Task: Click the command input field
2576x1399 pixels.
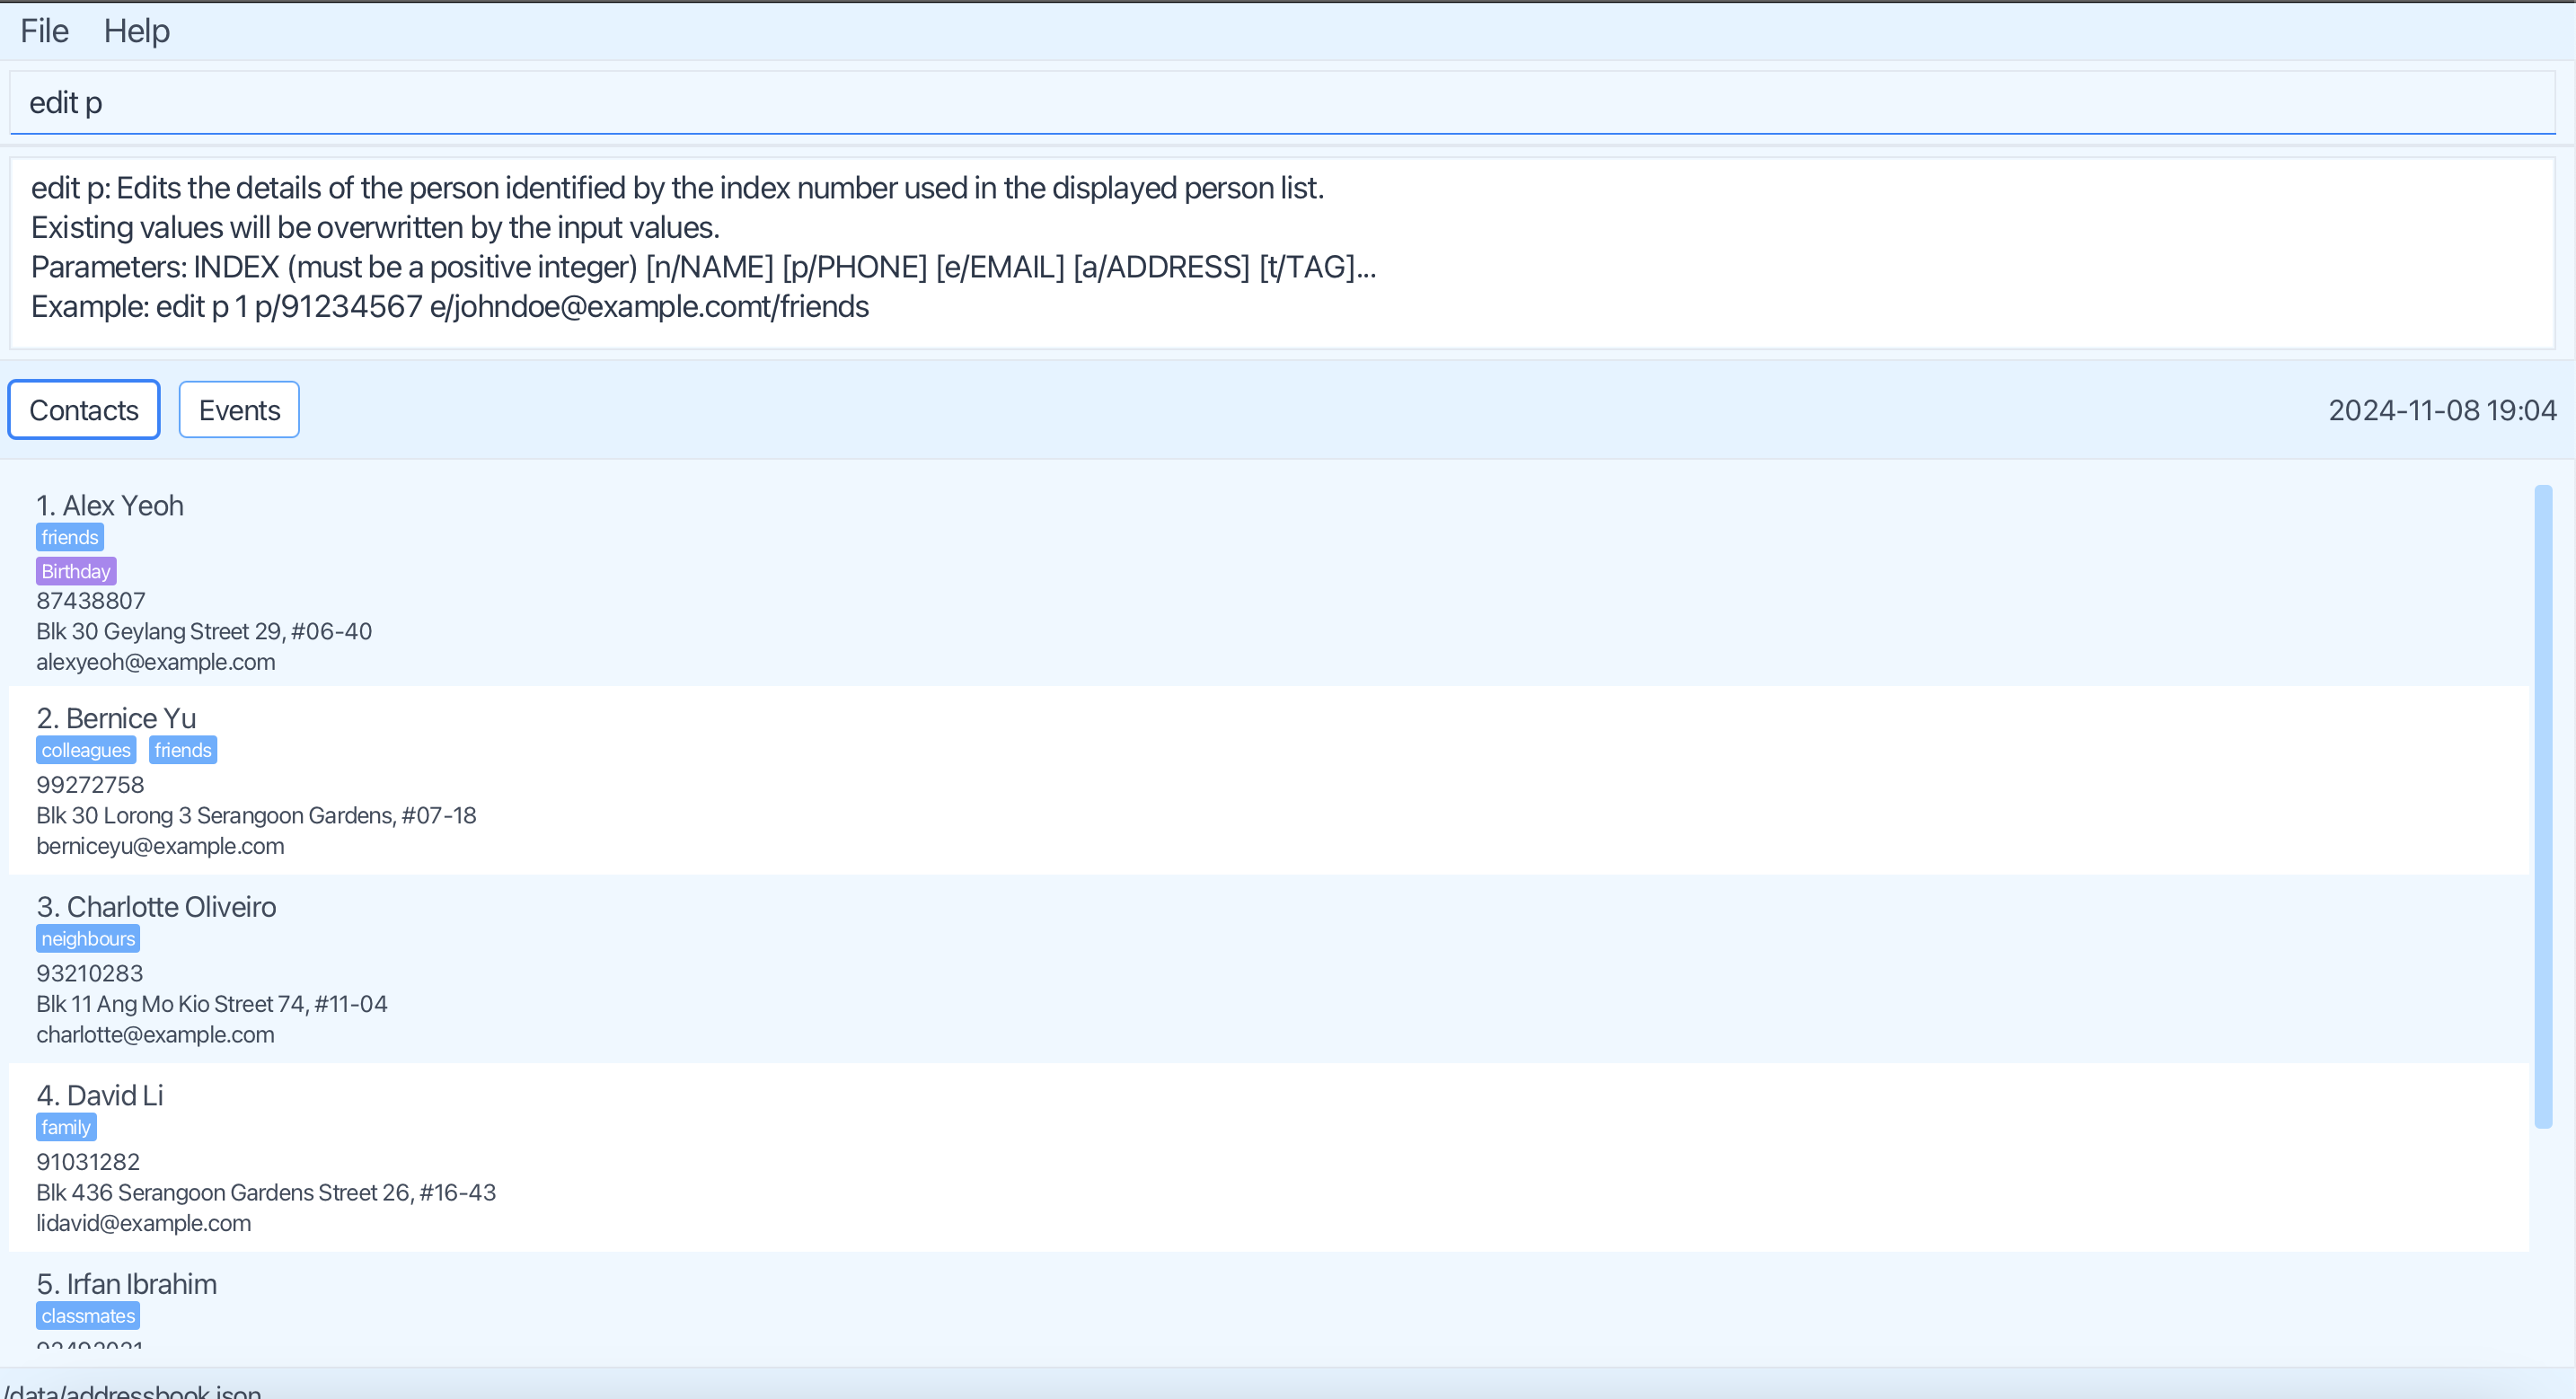Action: pyautogui.click(x=1280, y=103)
